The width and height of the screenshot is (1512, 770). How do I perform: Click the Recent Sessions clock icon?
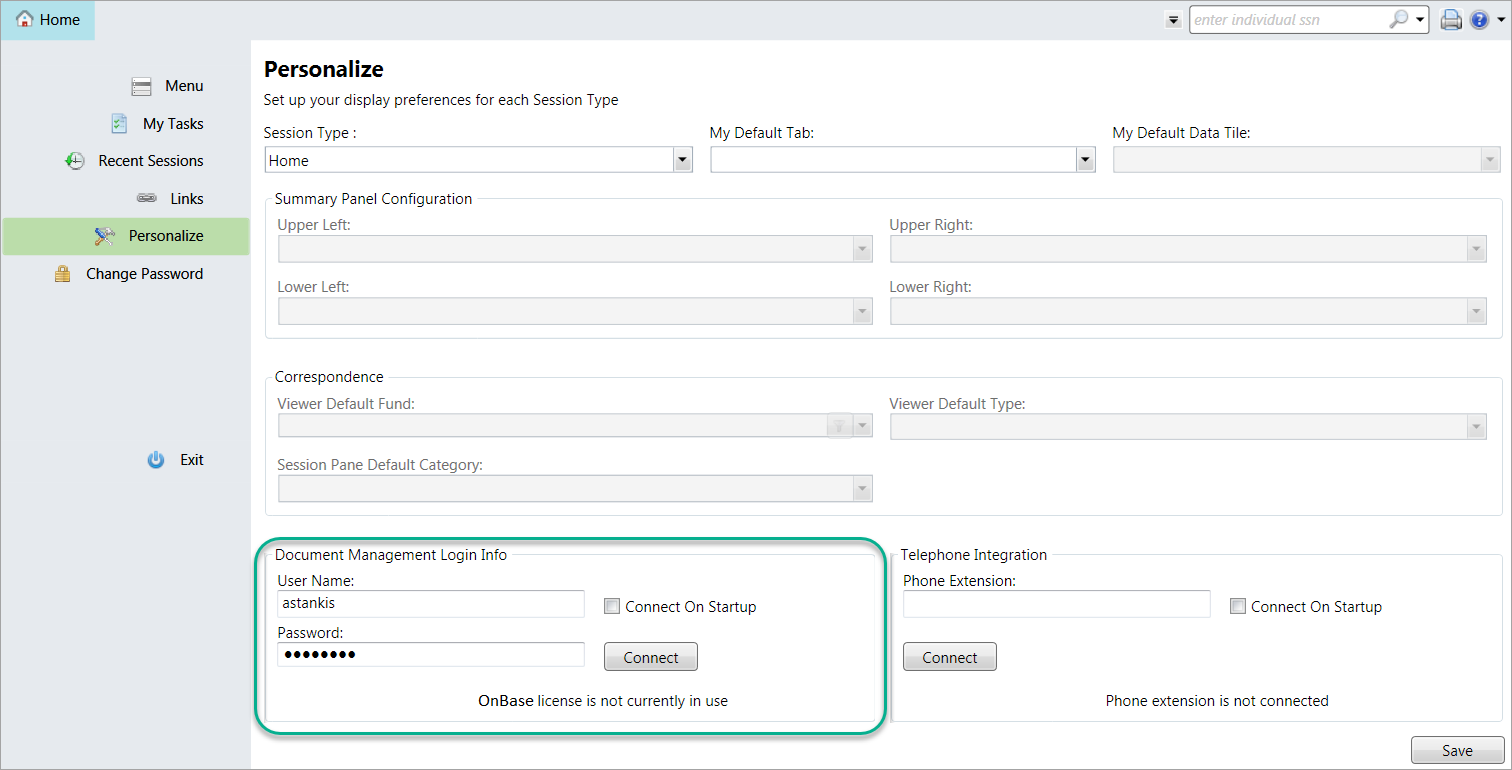click(x=75, y=161)
